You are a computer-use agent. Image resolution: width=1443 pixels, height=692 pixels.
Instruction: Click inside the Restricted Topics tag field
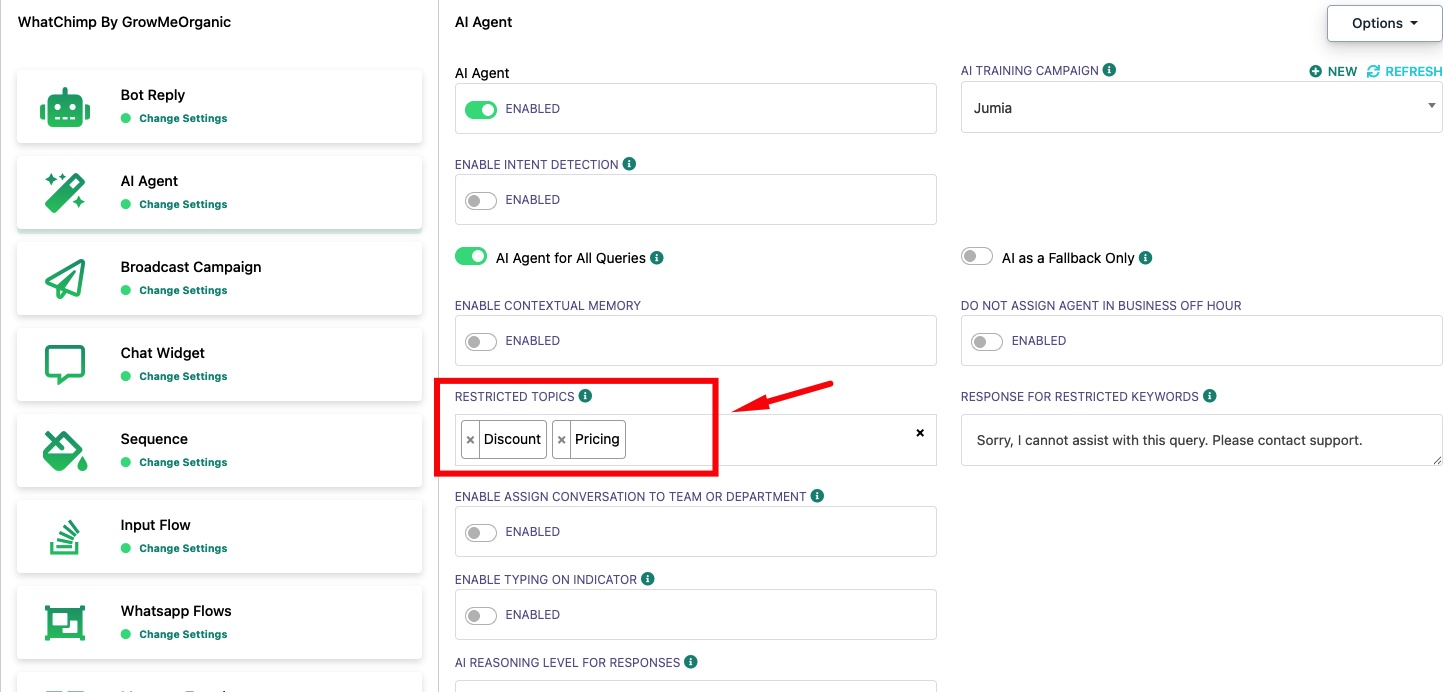[696, 439]
